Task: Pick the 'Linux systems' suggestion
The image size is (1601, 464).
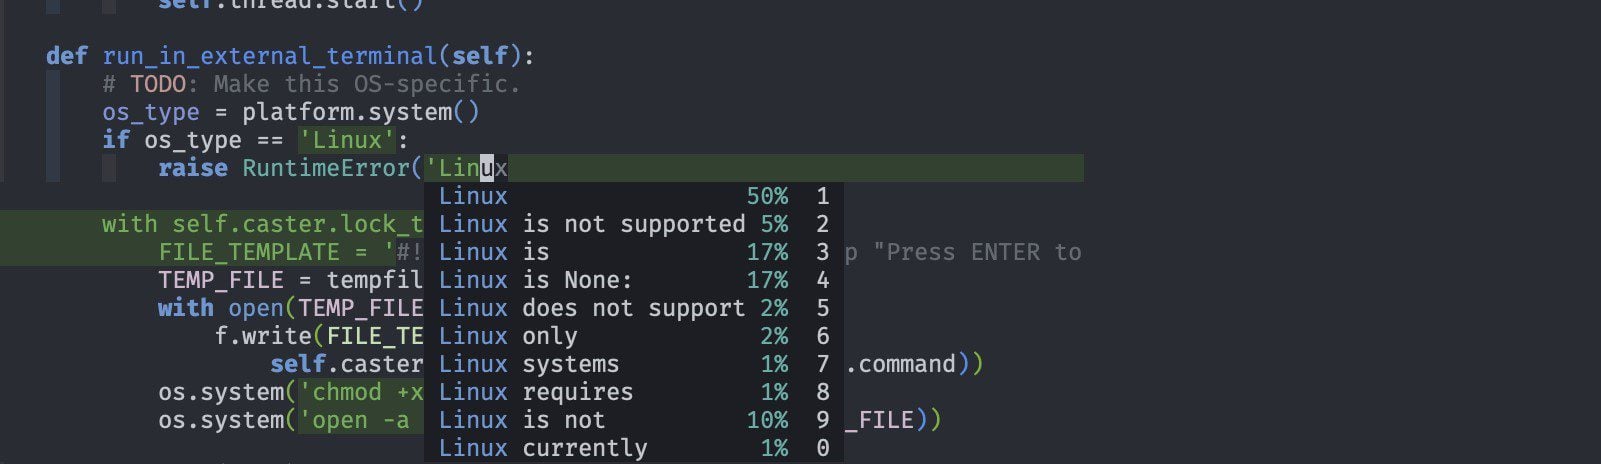Action: pos(634,364)
